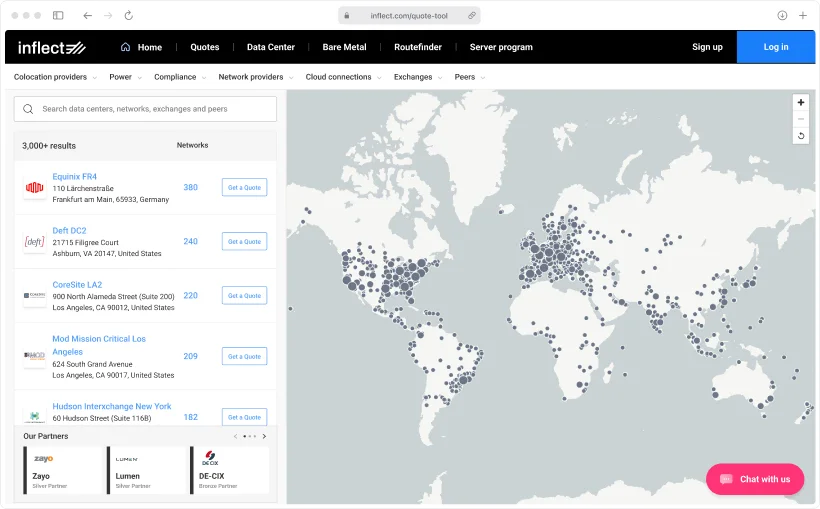The width and height of the screenshot is (820, 509).
Task: Click the DE-CIX partner logo
Action: [x=210, y=458]
